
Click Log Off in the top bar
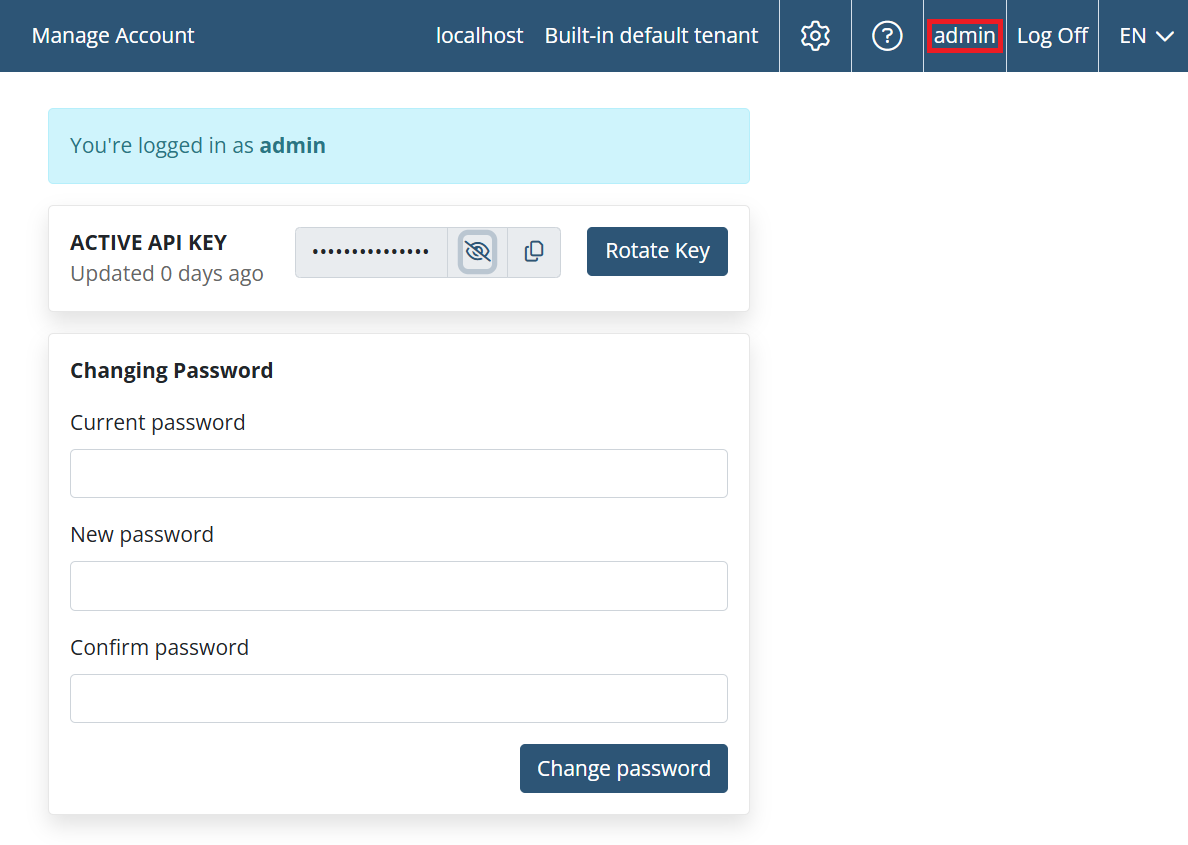tap(1052, 36)
